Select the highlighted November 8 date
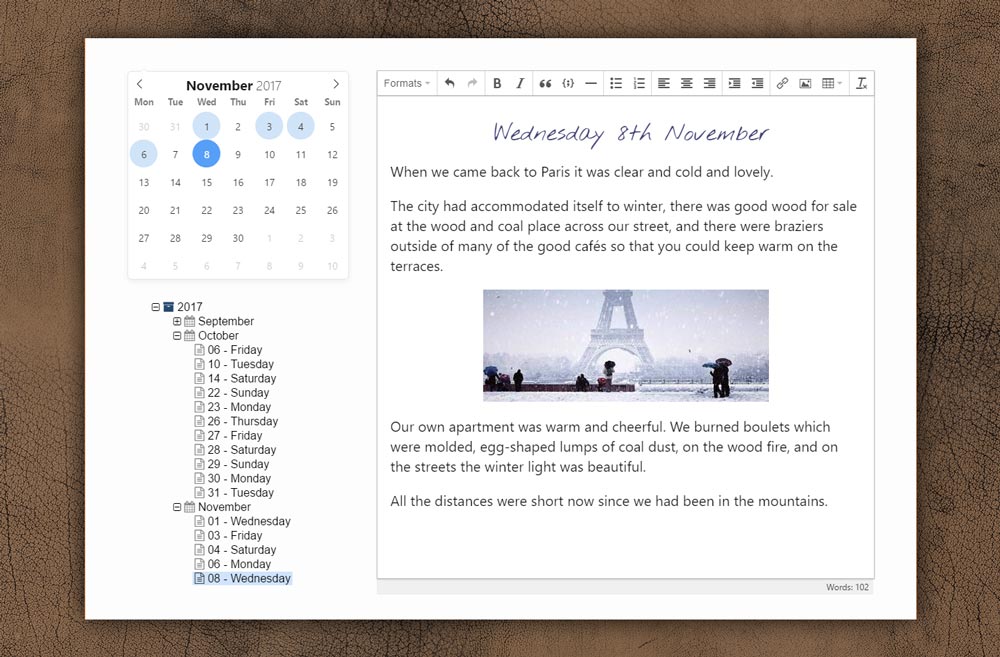This screenshot has height=657, width=1000. 207,154
